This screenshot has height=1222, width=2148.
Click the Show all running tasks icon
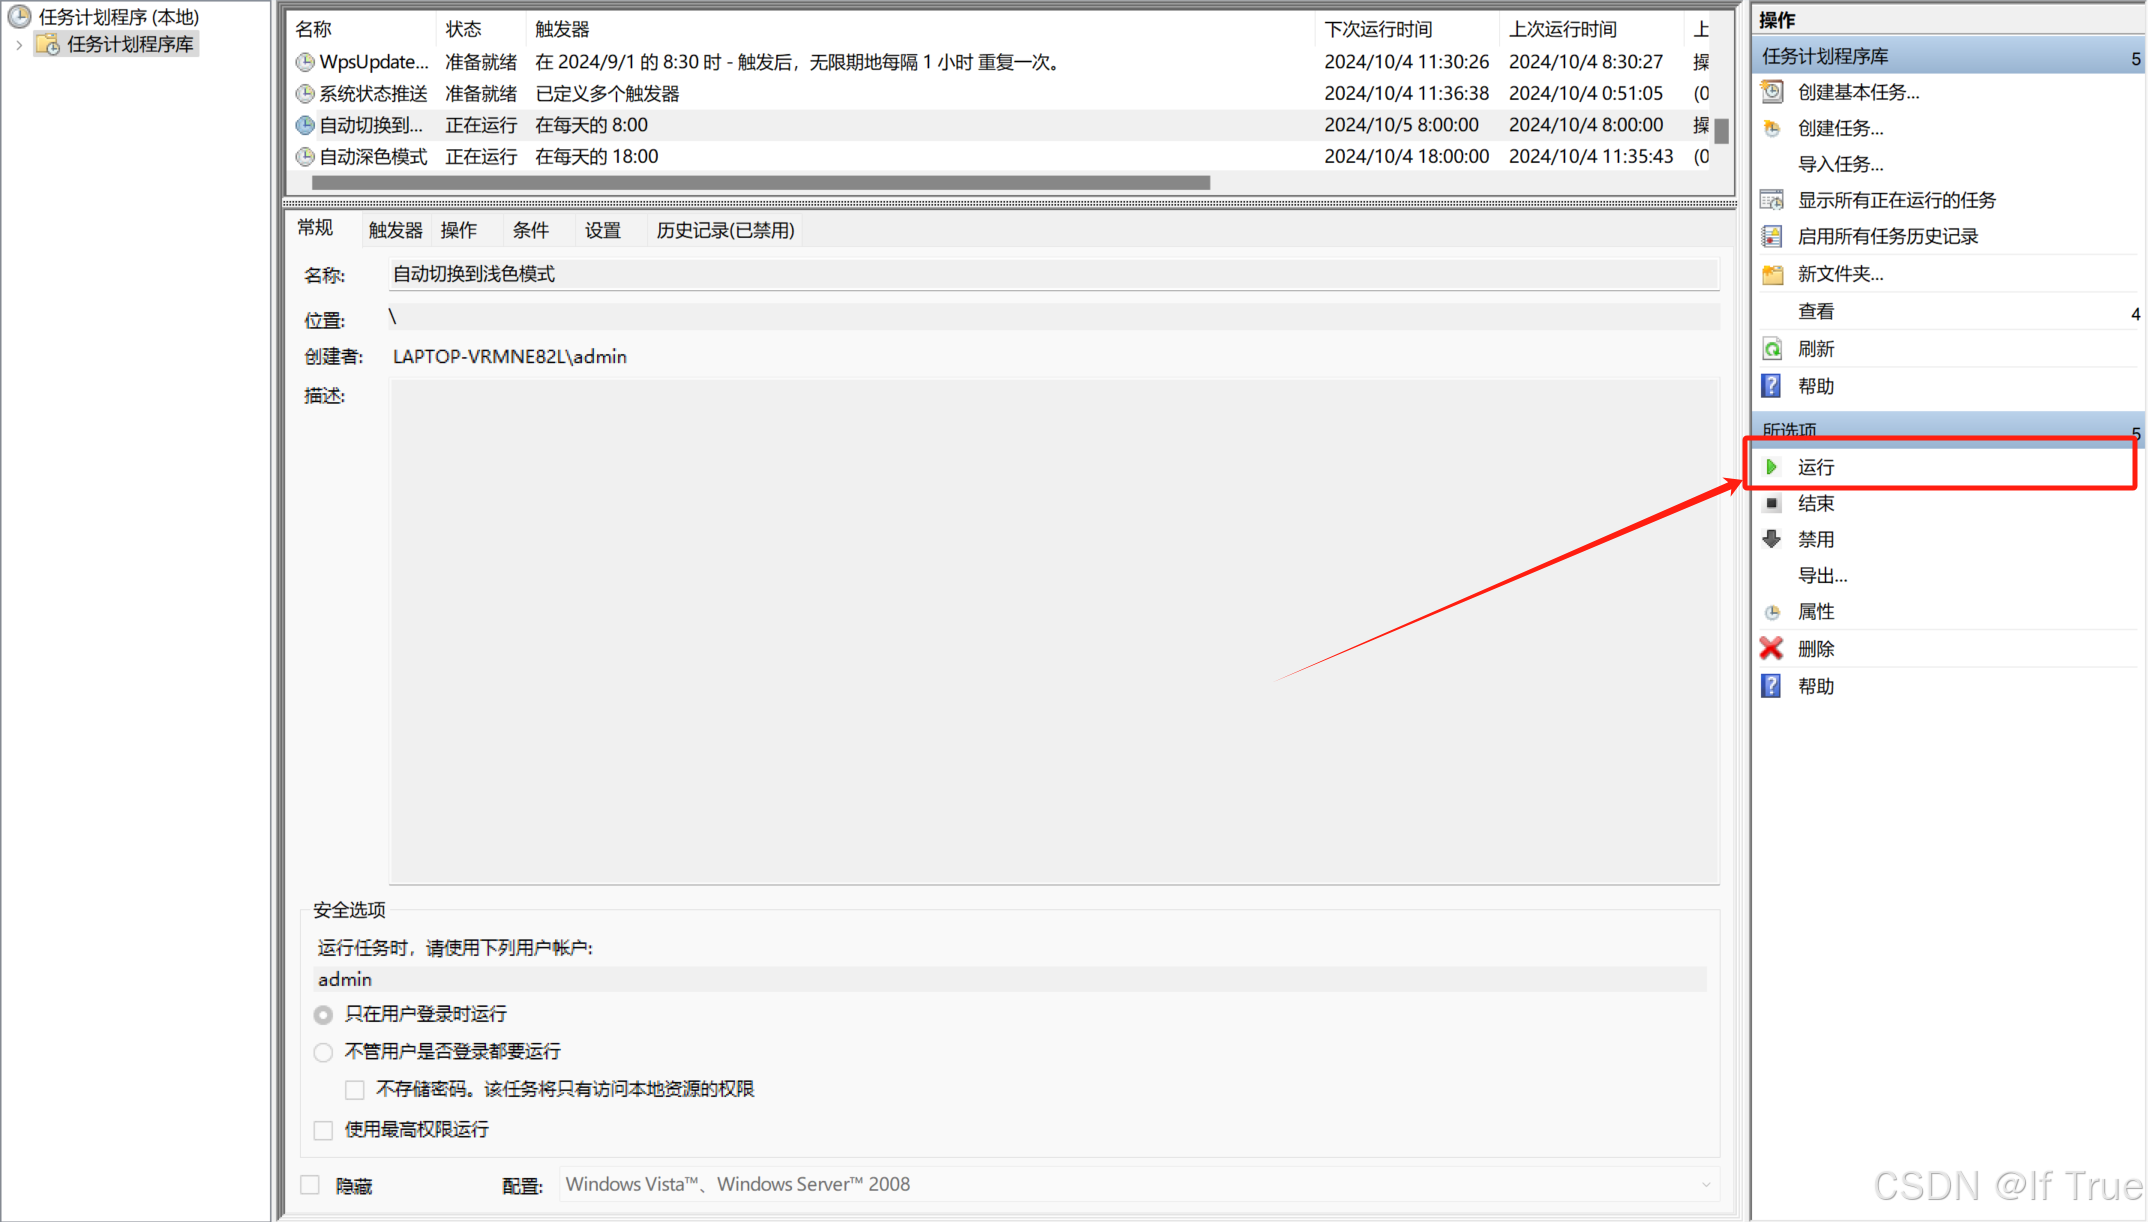click(1772, 200)
